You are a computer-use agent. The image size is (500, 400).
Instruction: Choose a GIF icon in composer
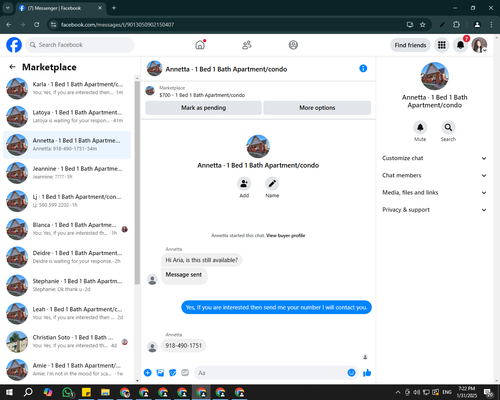coord(185,373)
